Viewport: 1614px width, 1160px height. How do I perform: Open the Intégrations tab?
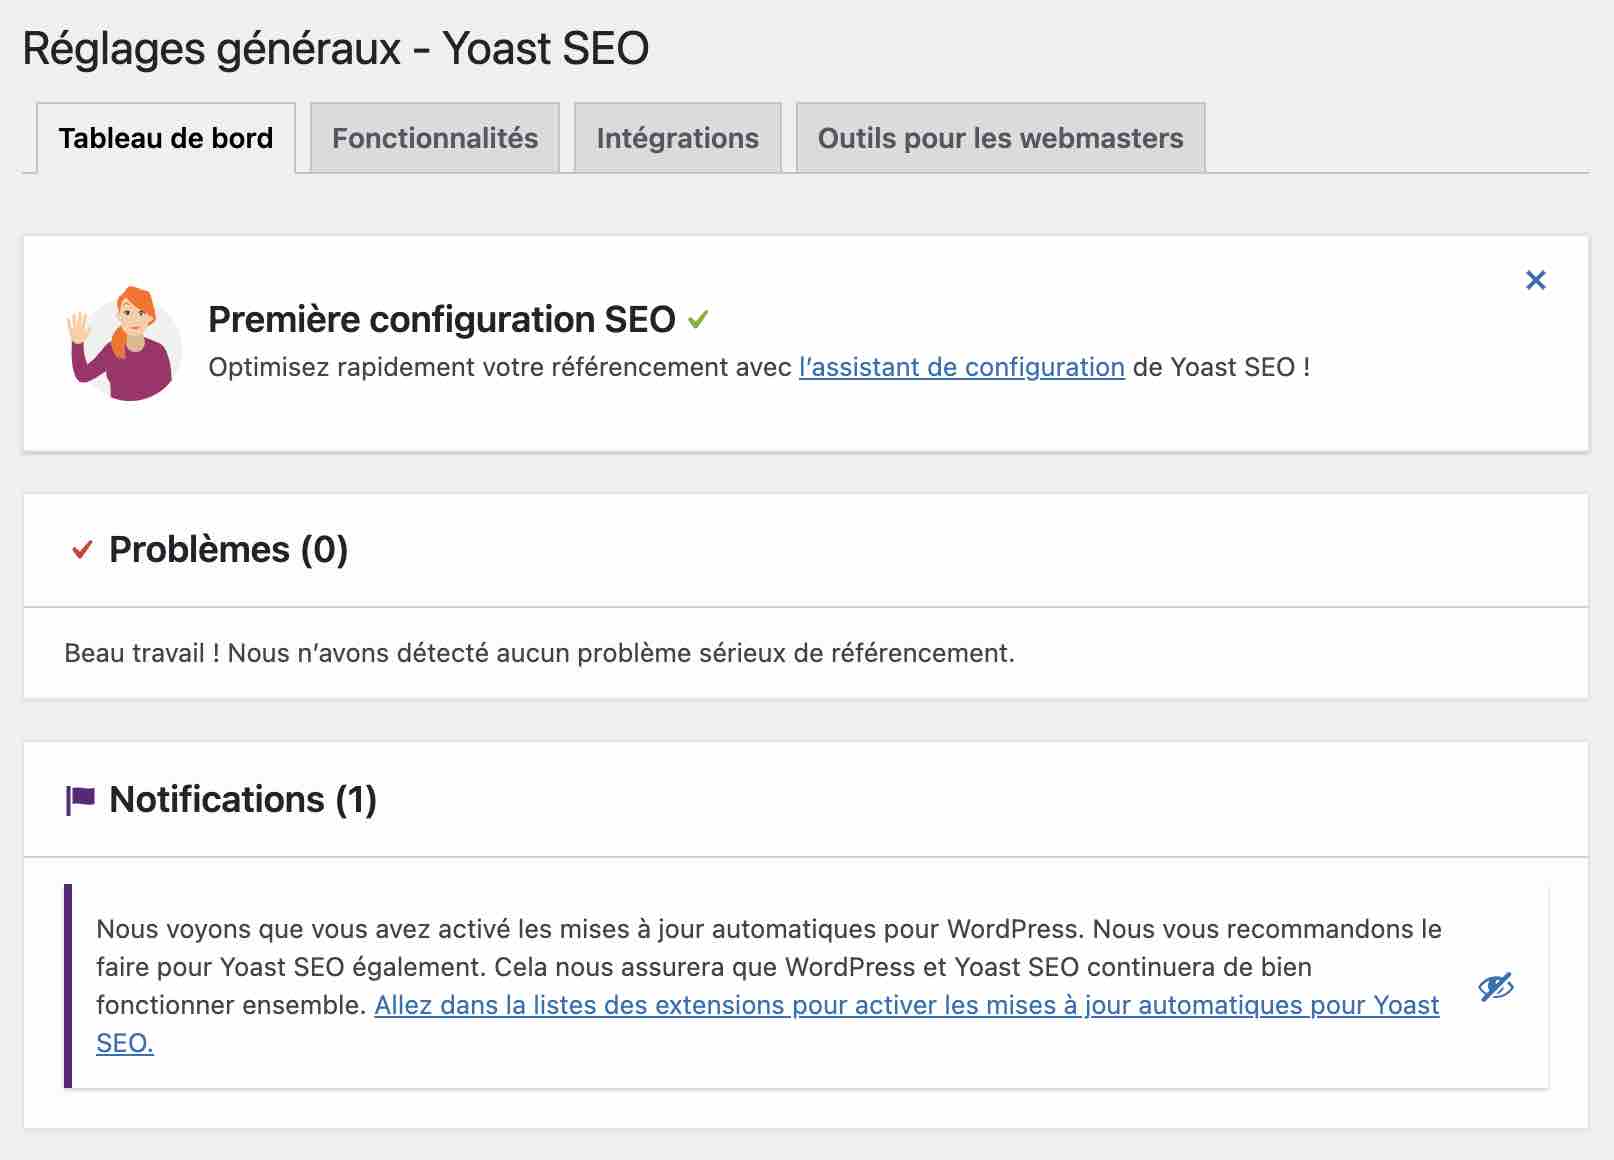point(677,138)
